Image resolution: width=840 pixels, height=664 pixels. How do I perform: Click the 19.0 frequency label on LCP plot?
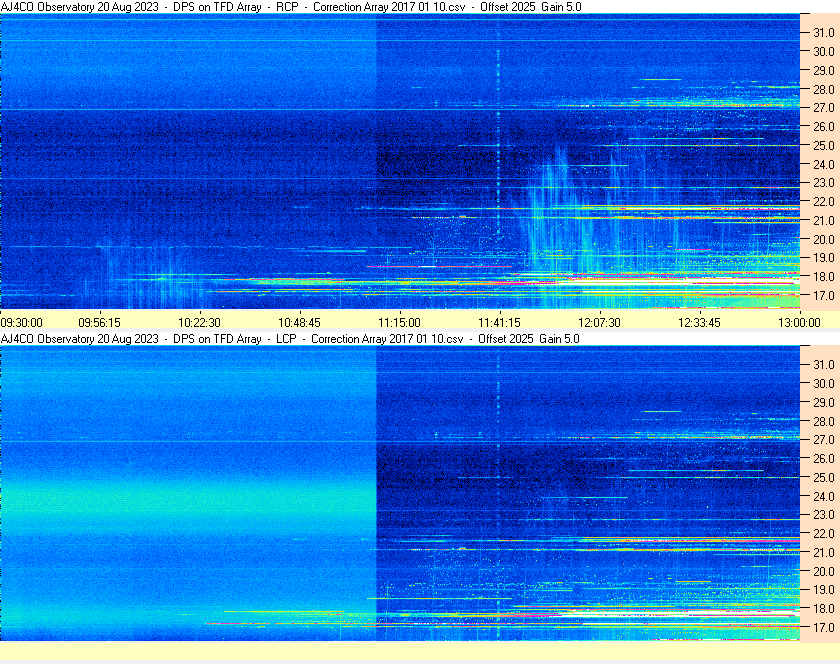(x=824, y=590)
